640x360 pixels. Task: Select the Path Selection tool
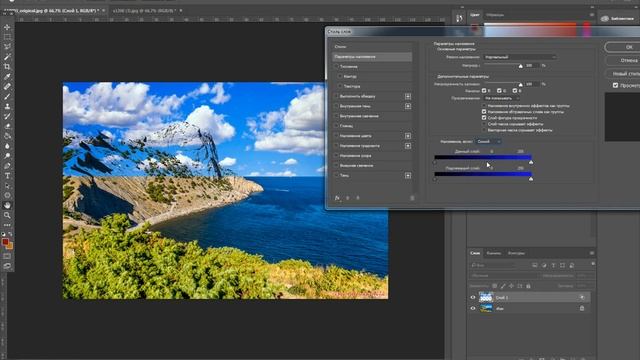[x=7, y=186]
